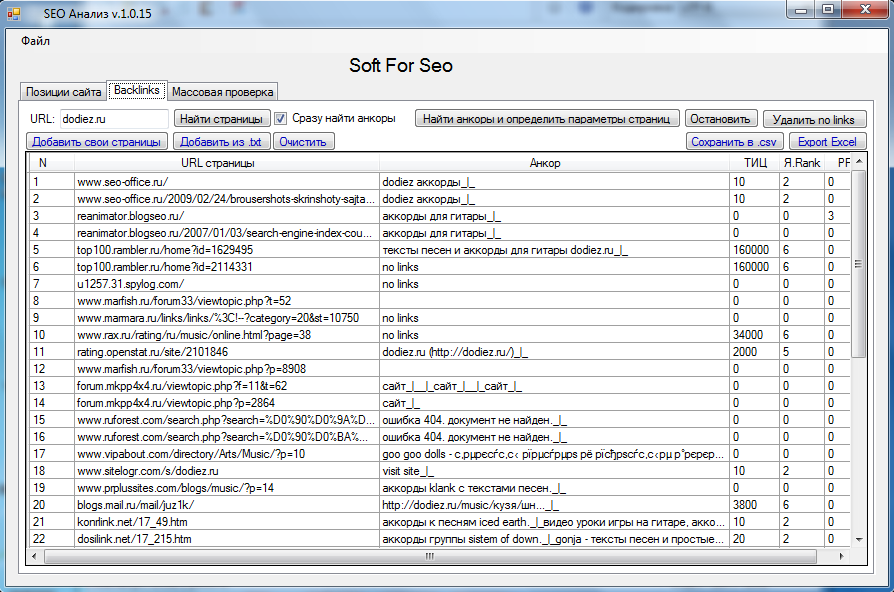This screenshot has width=894, height=592.
Task: Click the SEO Анализ app icon in title bar
Action: pos(14,13)
